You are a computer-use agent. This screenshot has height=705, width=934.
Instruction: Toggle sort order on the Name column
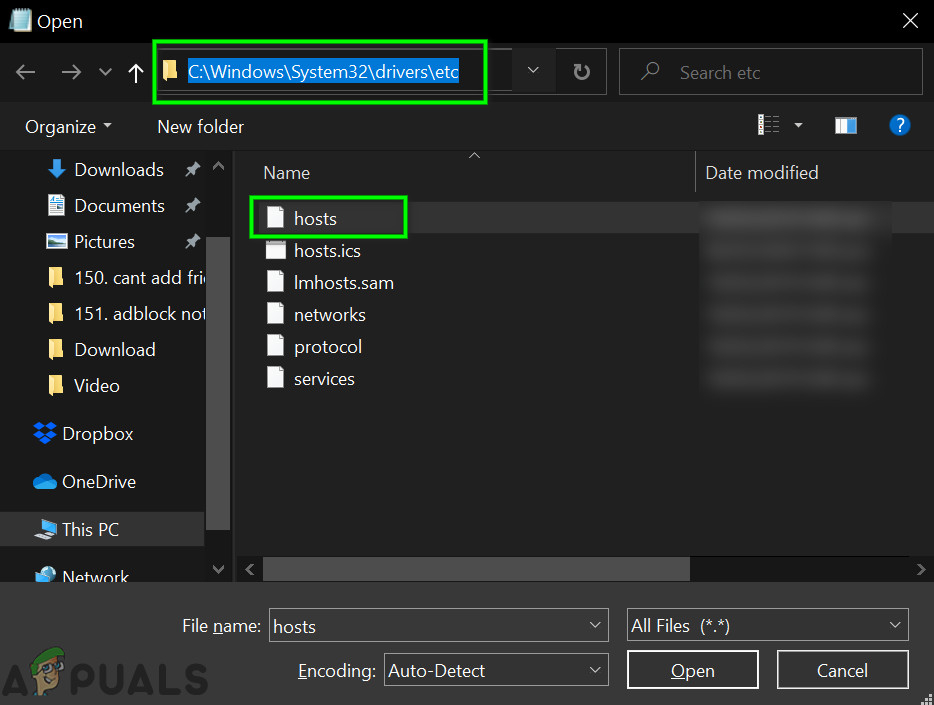(x=286, y=172)
